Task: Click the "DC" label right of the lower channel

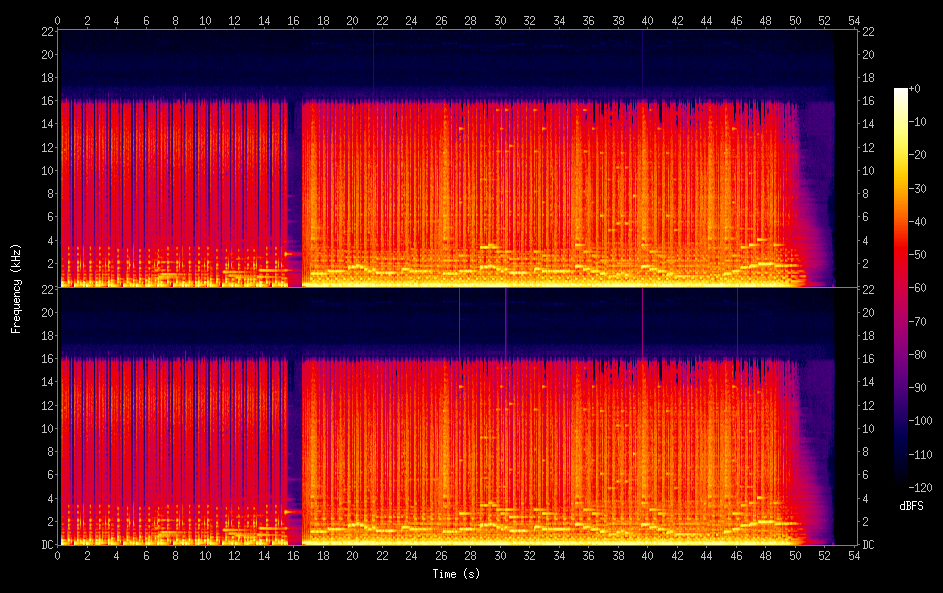Action: (x=869, y=545)
